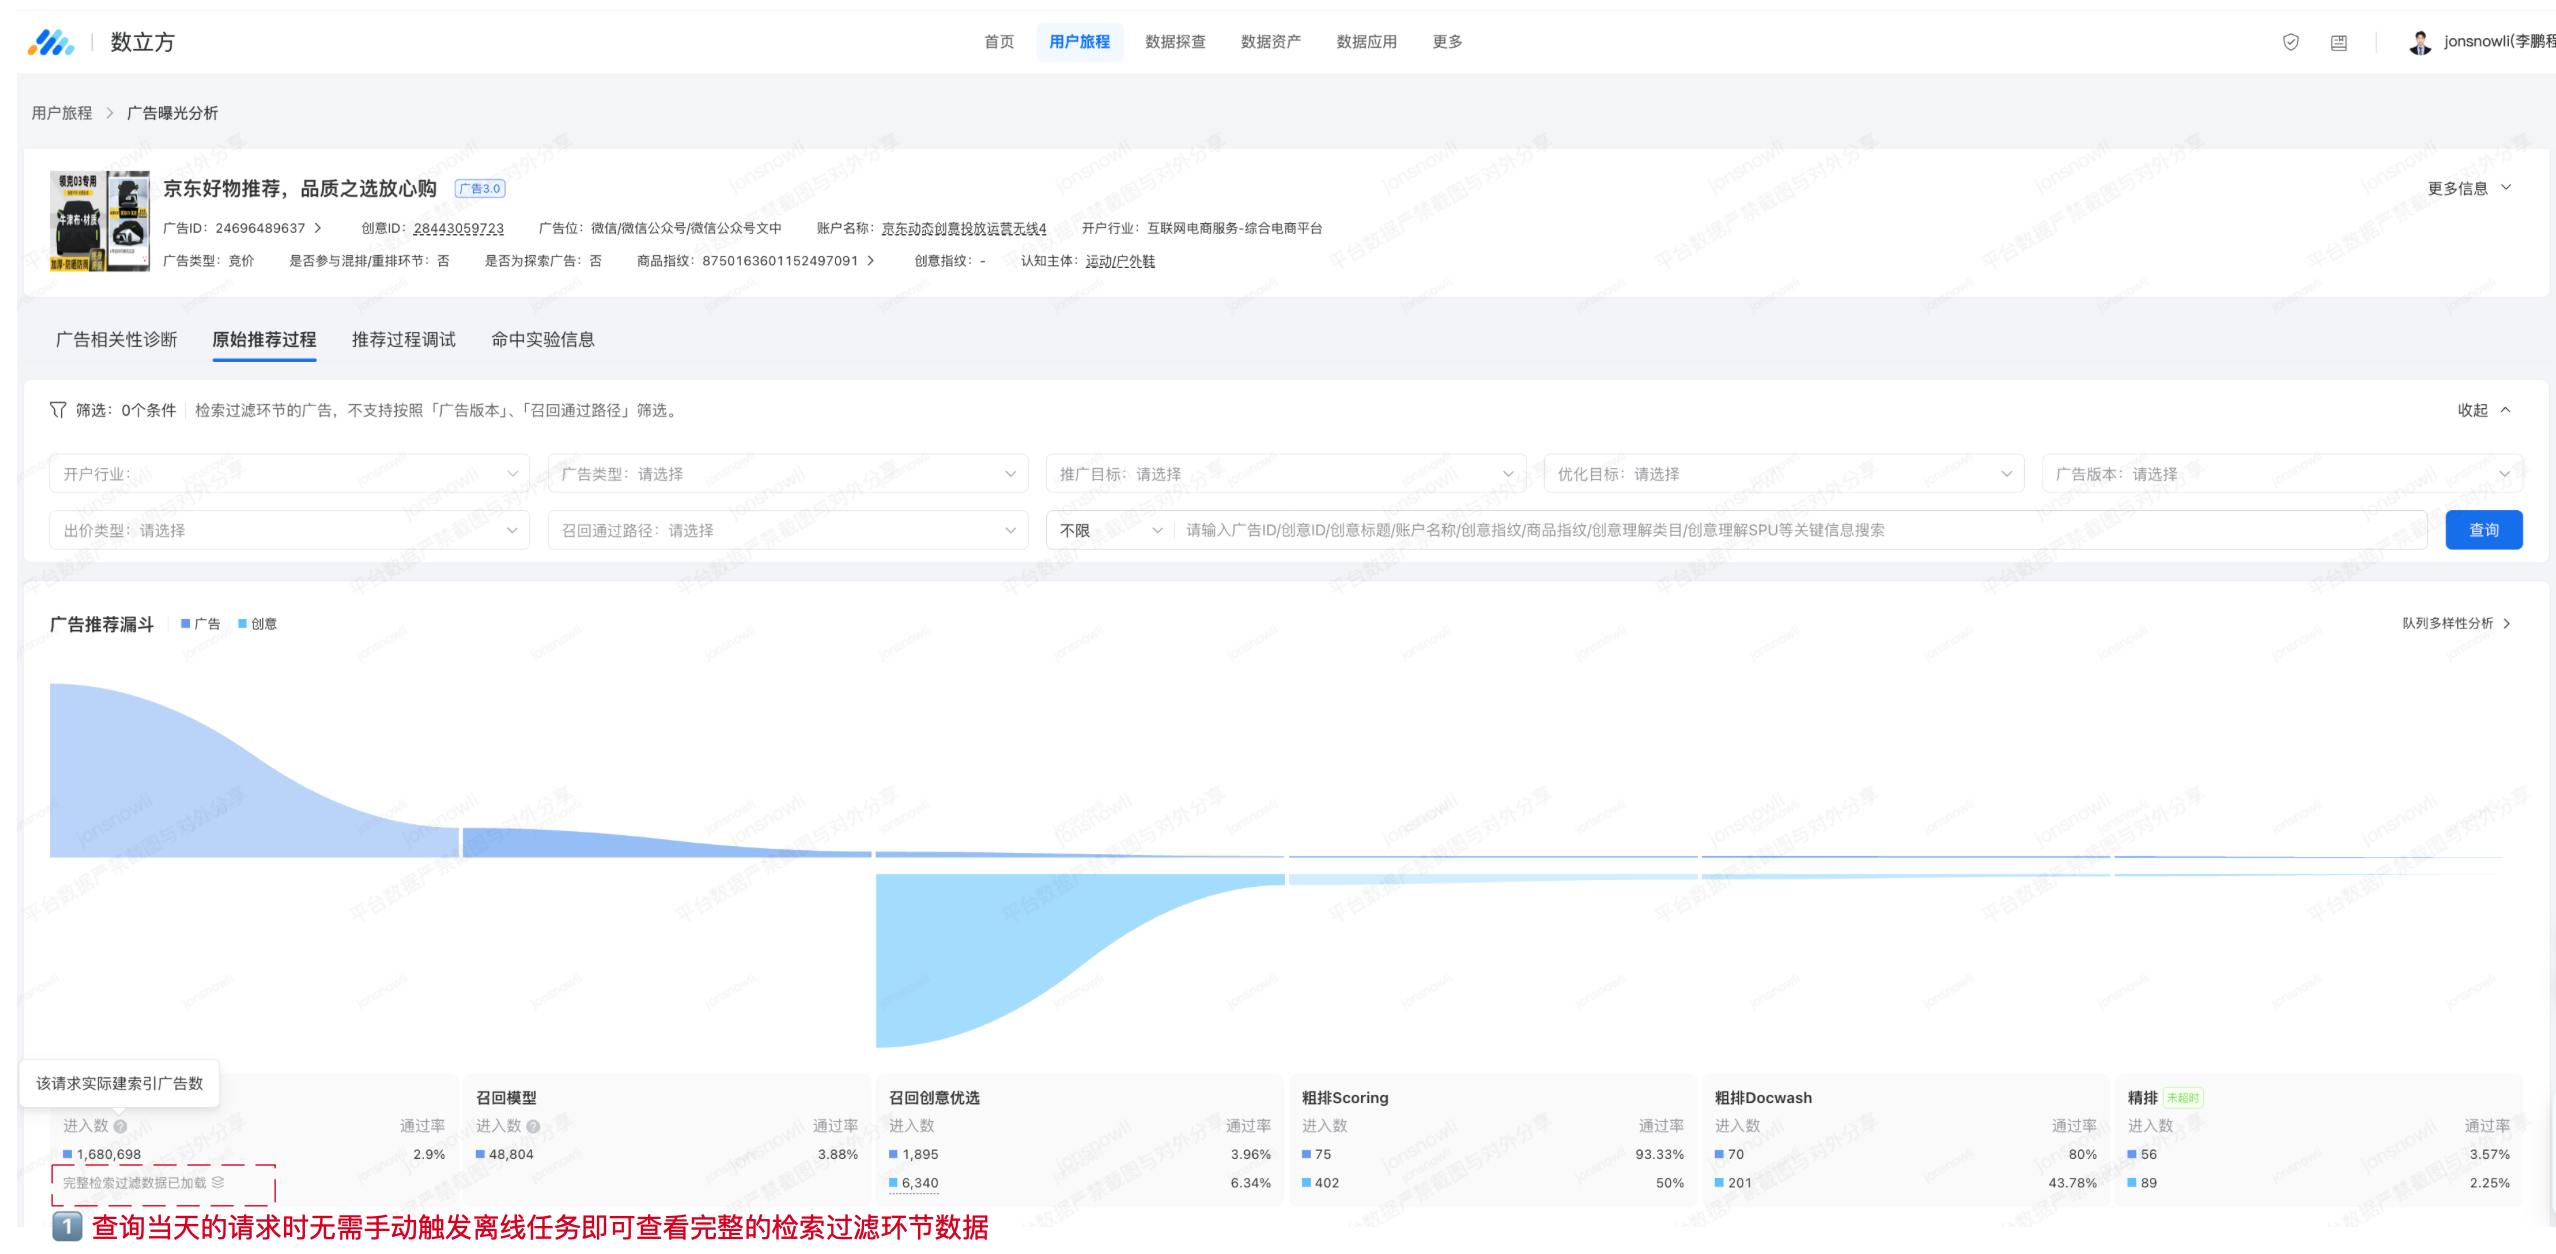Open the 广告类型 dropdown
This screenshot has height=1254, width=2556.
point(787,474)
